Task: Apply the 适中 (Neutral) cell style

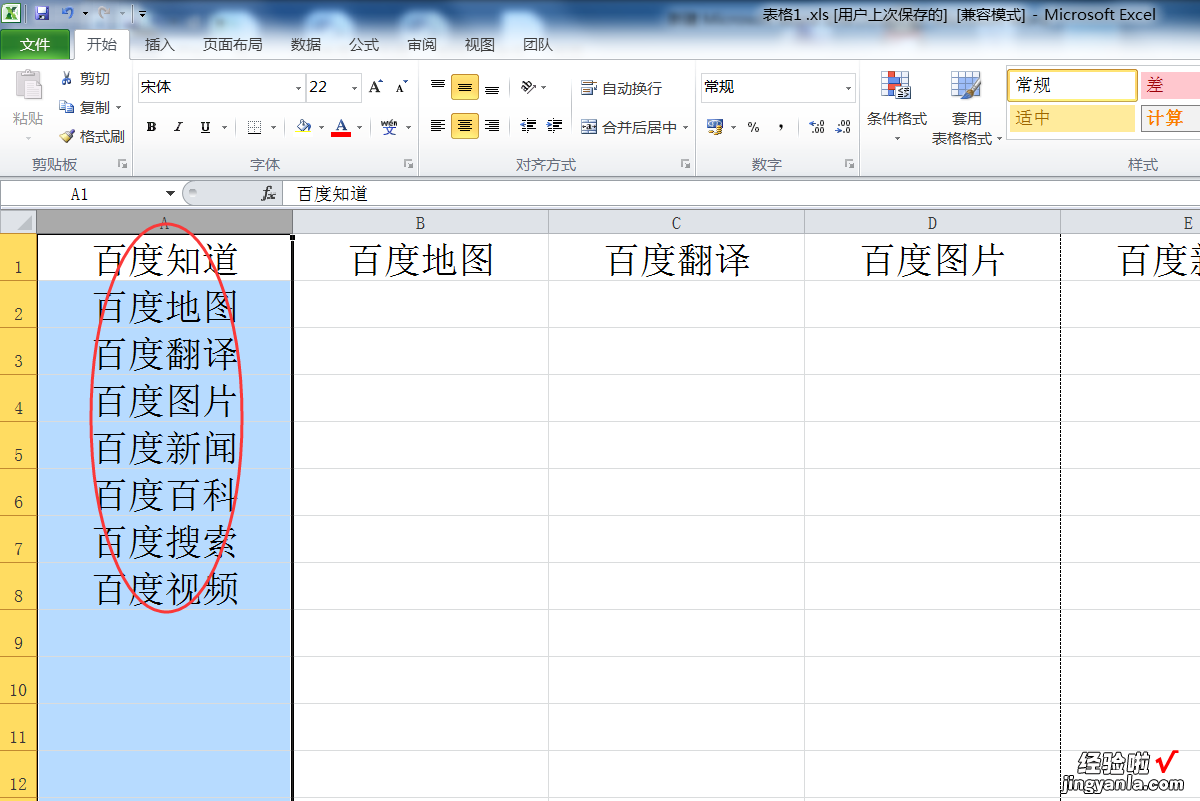Action: click(1072, 118)
